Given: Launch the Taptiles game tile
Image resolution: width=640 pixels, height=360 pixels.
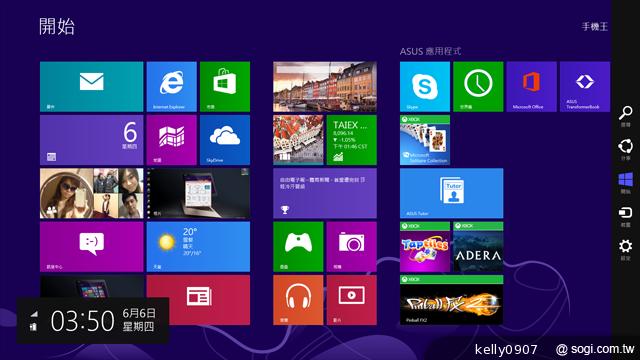Looking at the screenshot, I should click(425, 247).
